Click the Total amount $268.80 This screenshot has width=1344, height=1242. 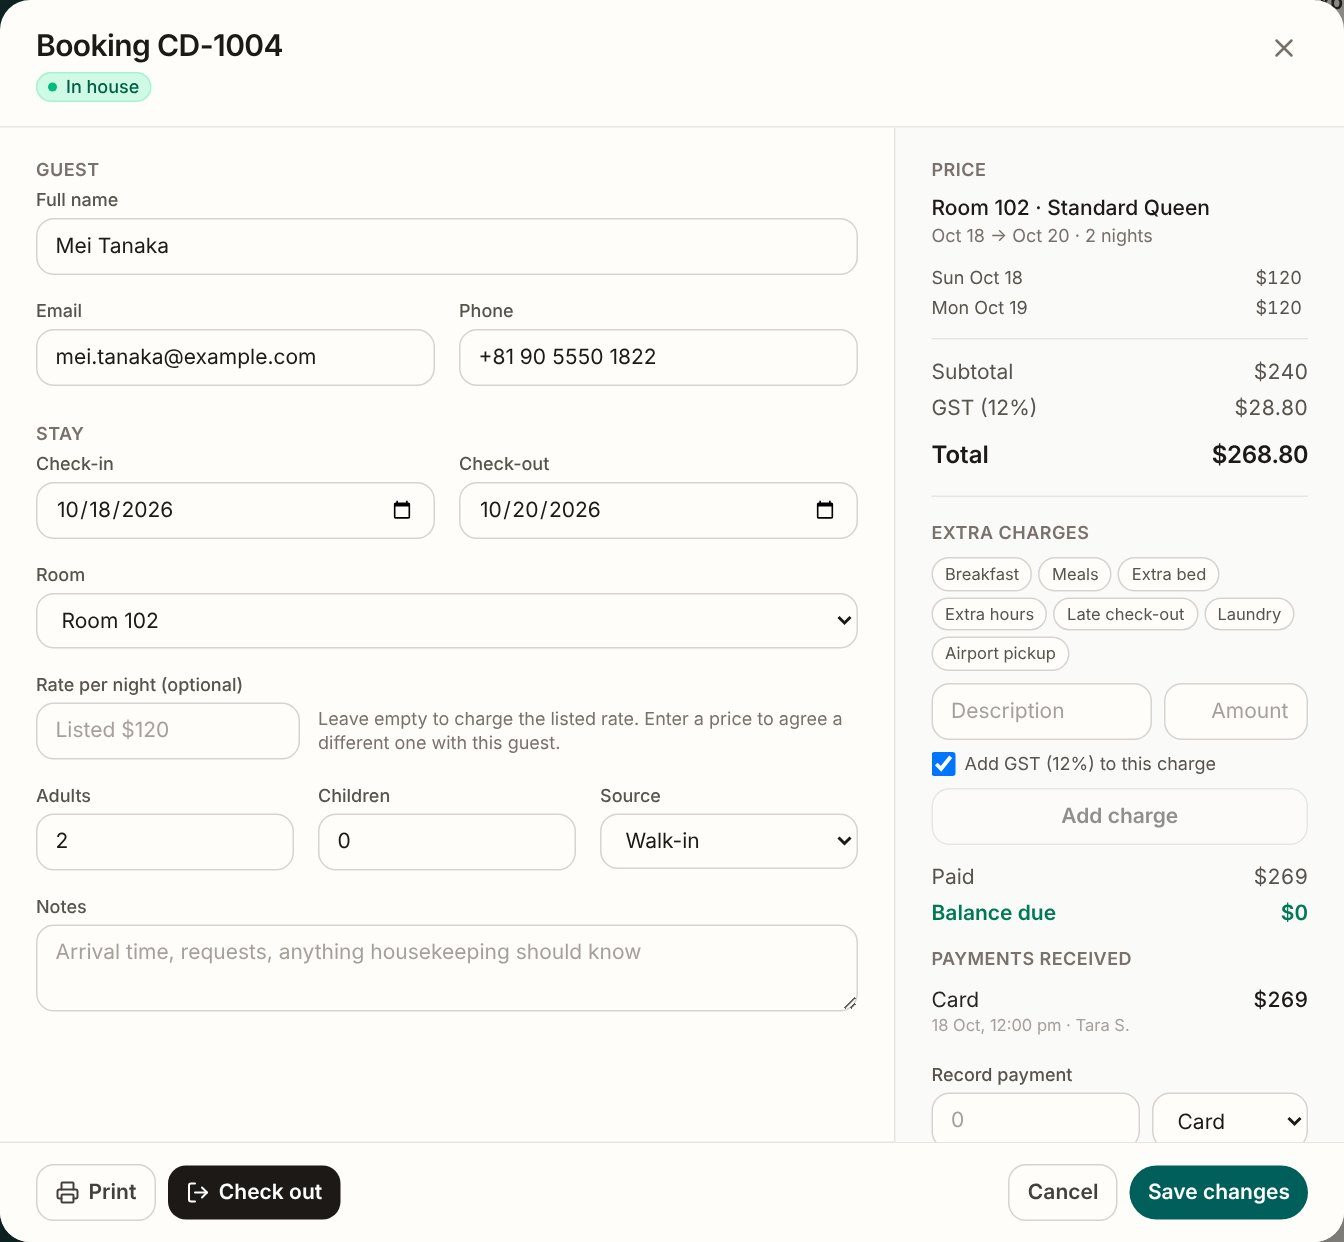1259,455
